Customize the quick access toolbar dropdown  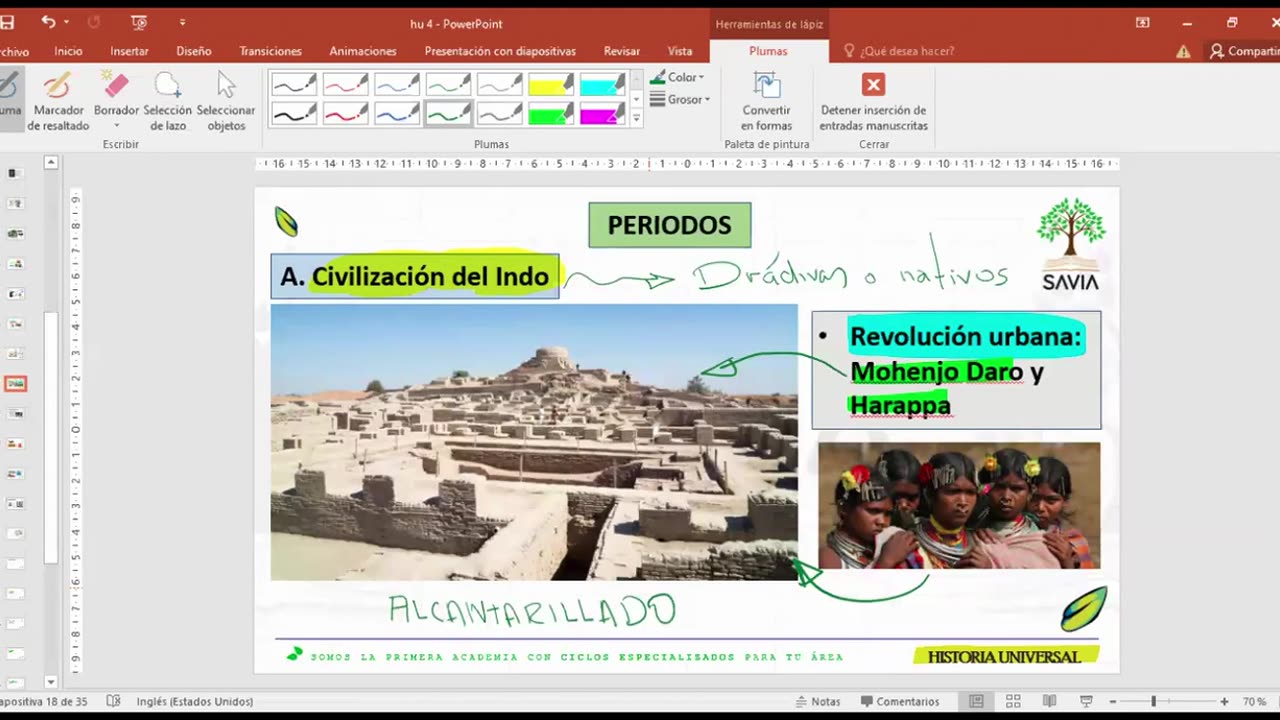182,22
